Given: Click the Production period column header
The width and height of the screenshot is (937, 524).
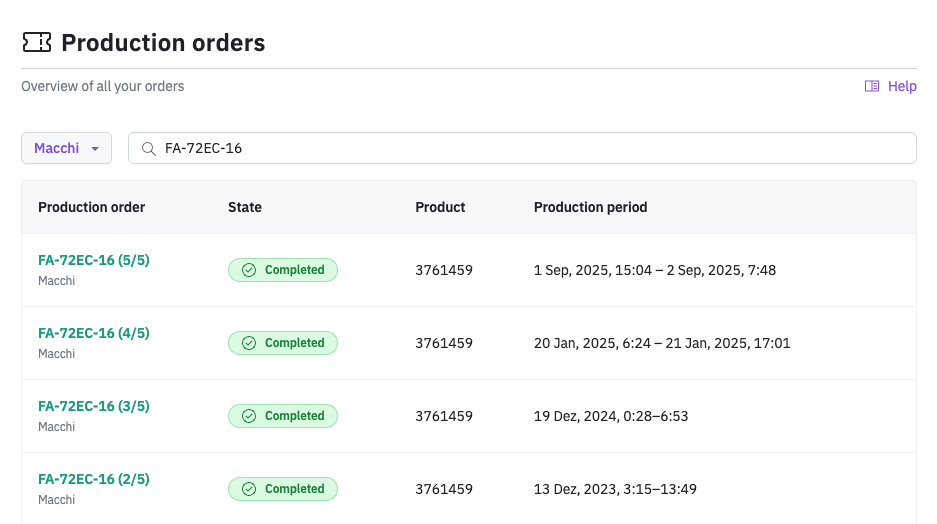Looking at the screenshot, I should [591, 207].
